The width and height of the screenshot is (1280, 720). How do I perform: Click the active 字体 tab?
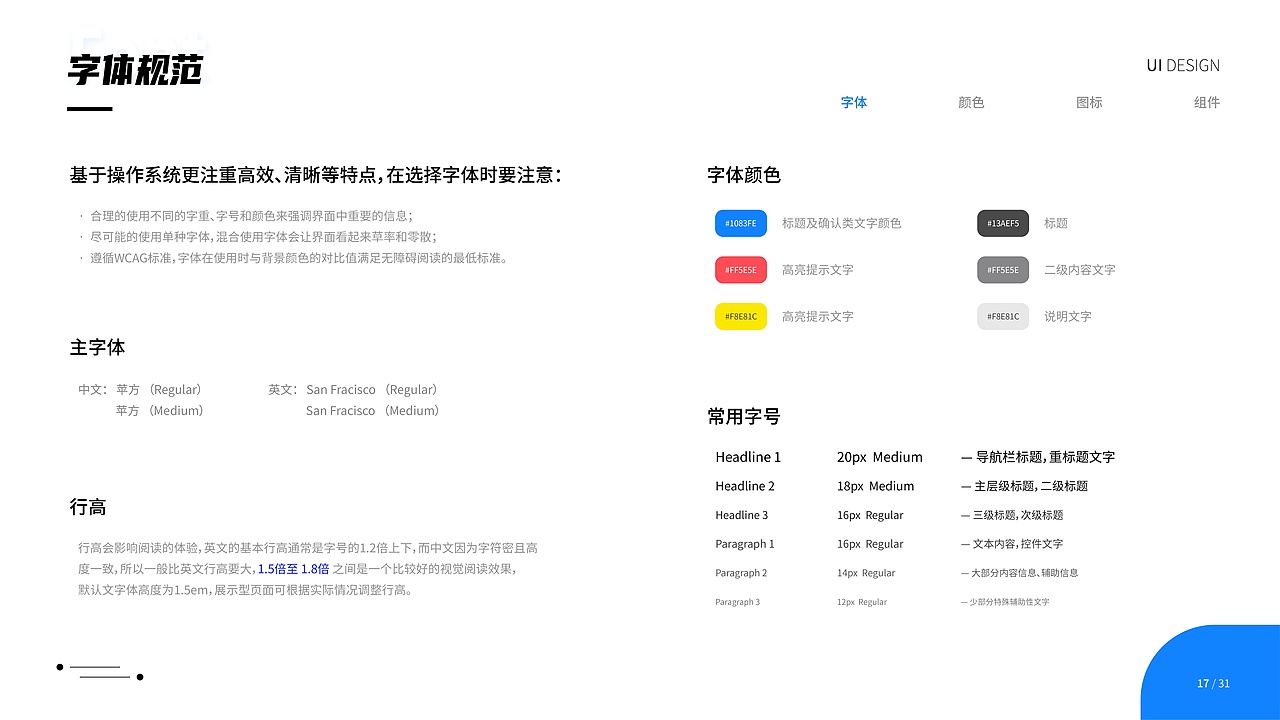[x=854, y=102]
